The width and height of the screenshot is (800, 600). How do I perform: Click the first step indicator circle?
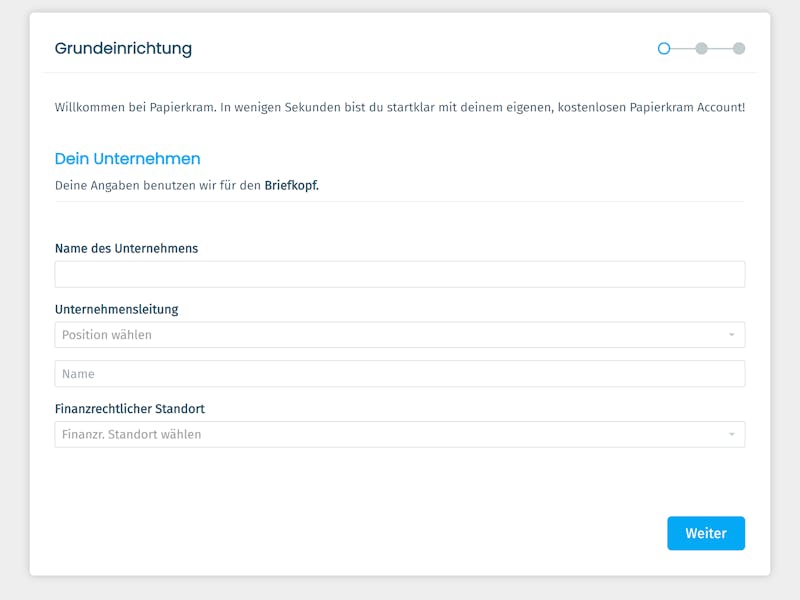click(x=664, y=48)
